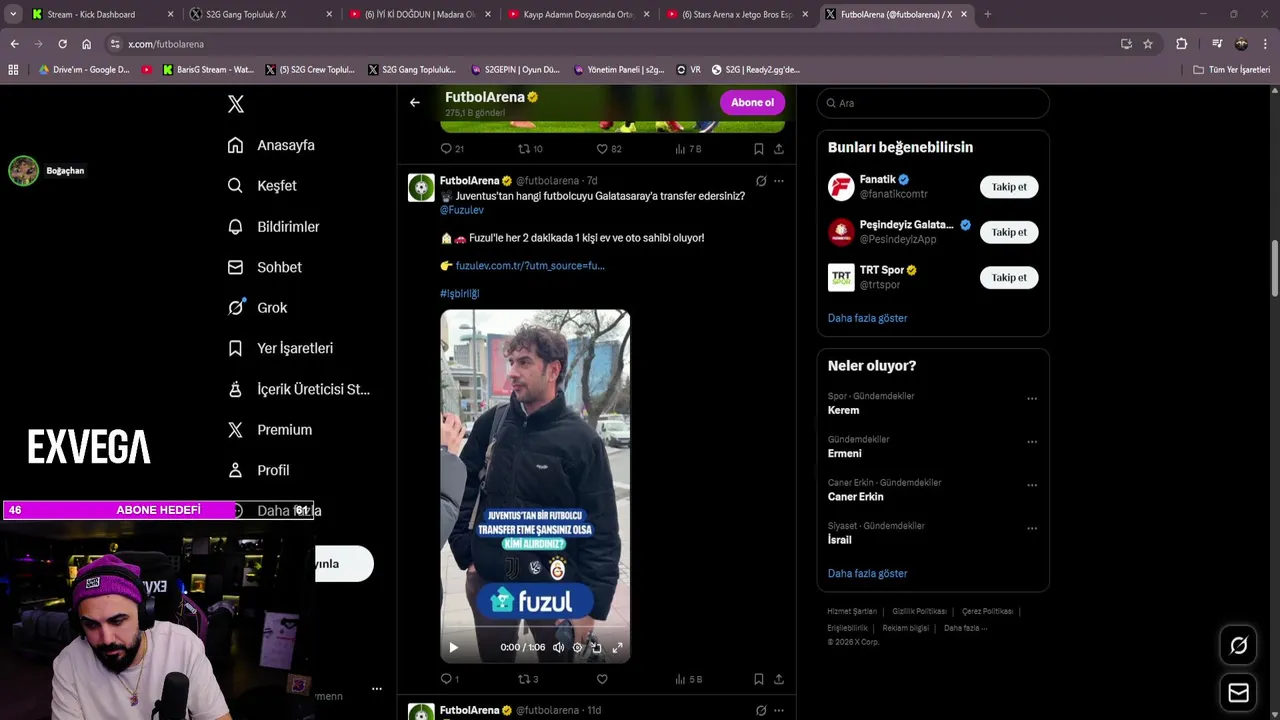Click the Ara search field
The width and height of the screenshot is (1280, 720).
(x=933, y=103)
